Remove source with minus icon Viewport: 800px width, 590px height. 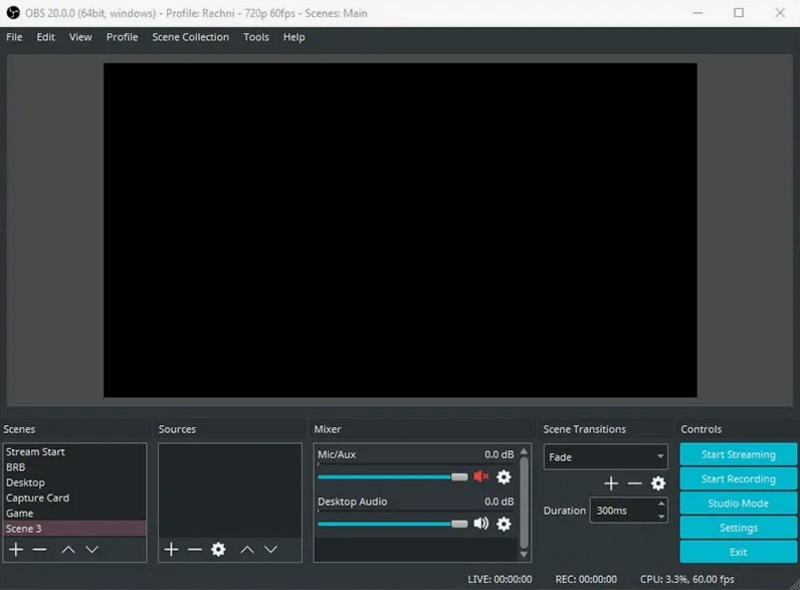(x=195, y=549)
